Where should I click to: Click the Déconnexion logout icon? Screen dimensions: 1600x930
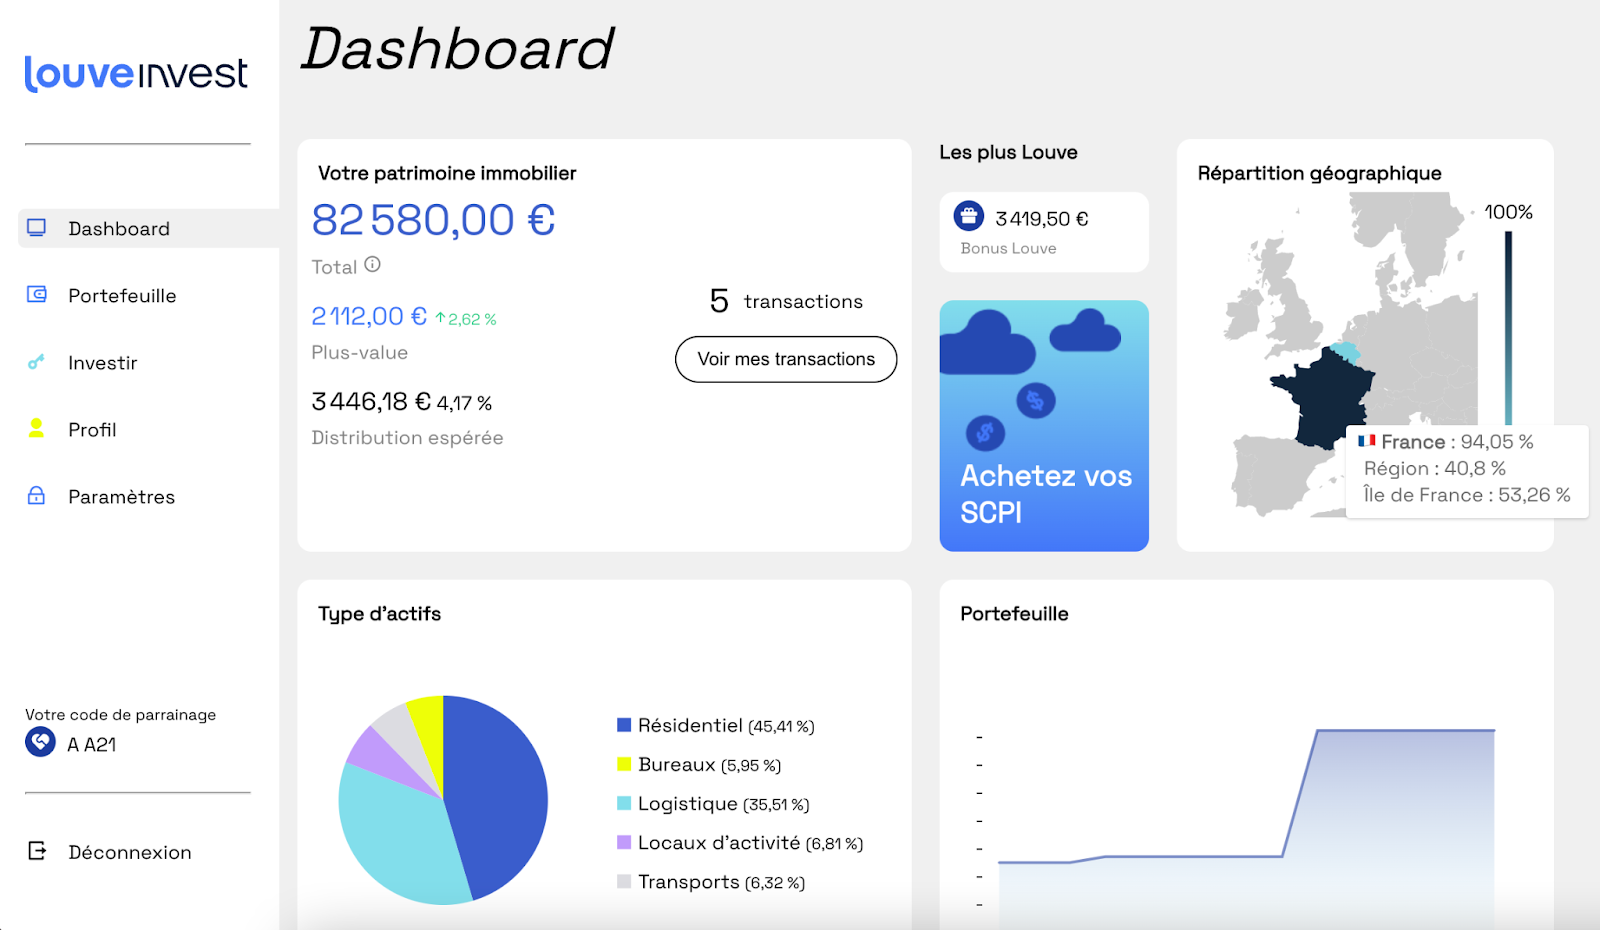click(x=37, y=851)
